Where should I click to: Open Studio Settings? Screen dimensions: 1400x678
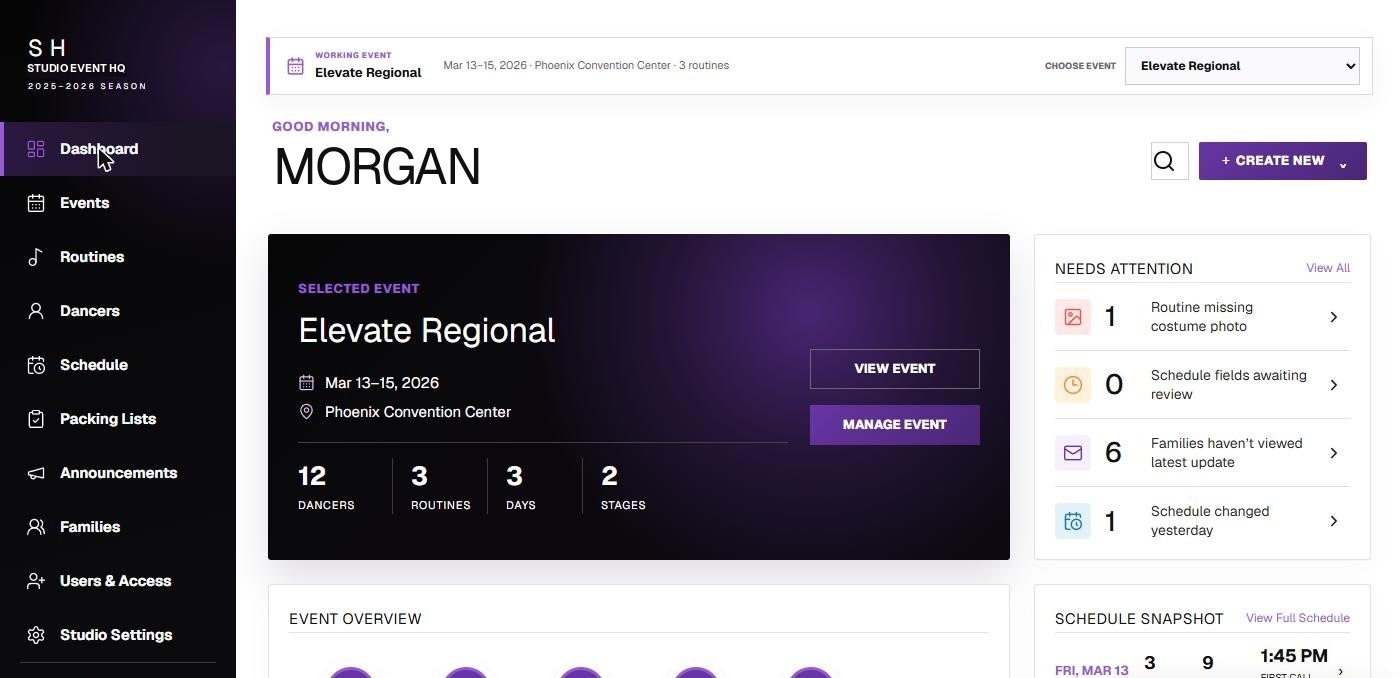tap(118, 635)
